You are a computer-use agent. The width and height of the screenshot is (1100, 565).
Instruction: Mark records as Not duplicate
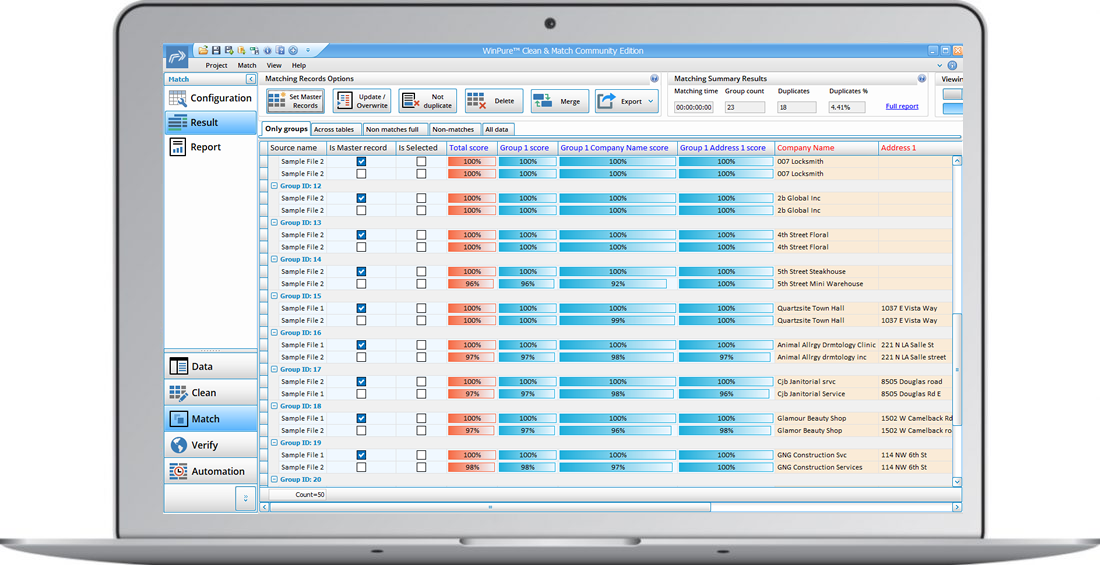click(x=428, y=101)
